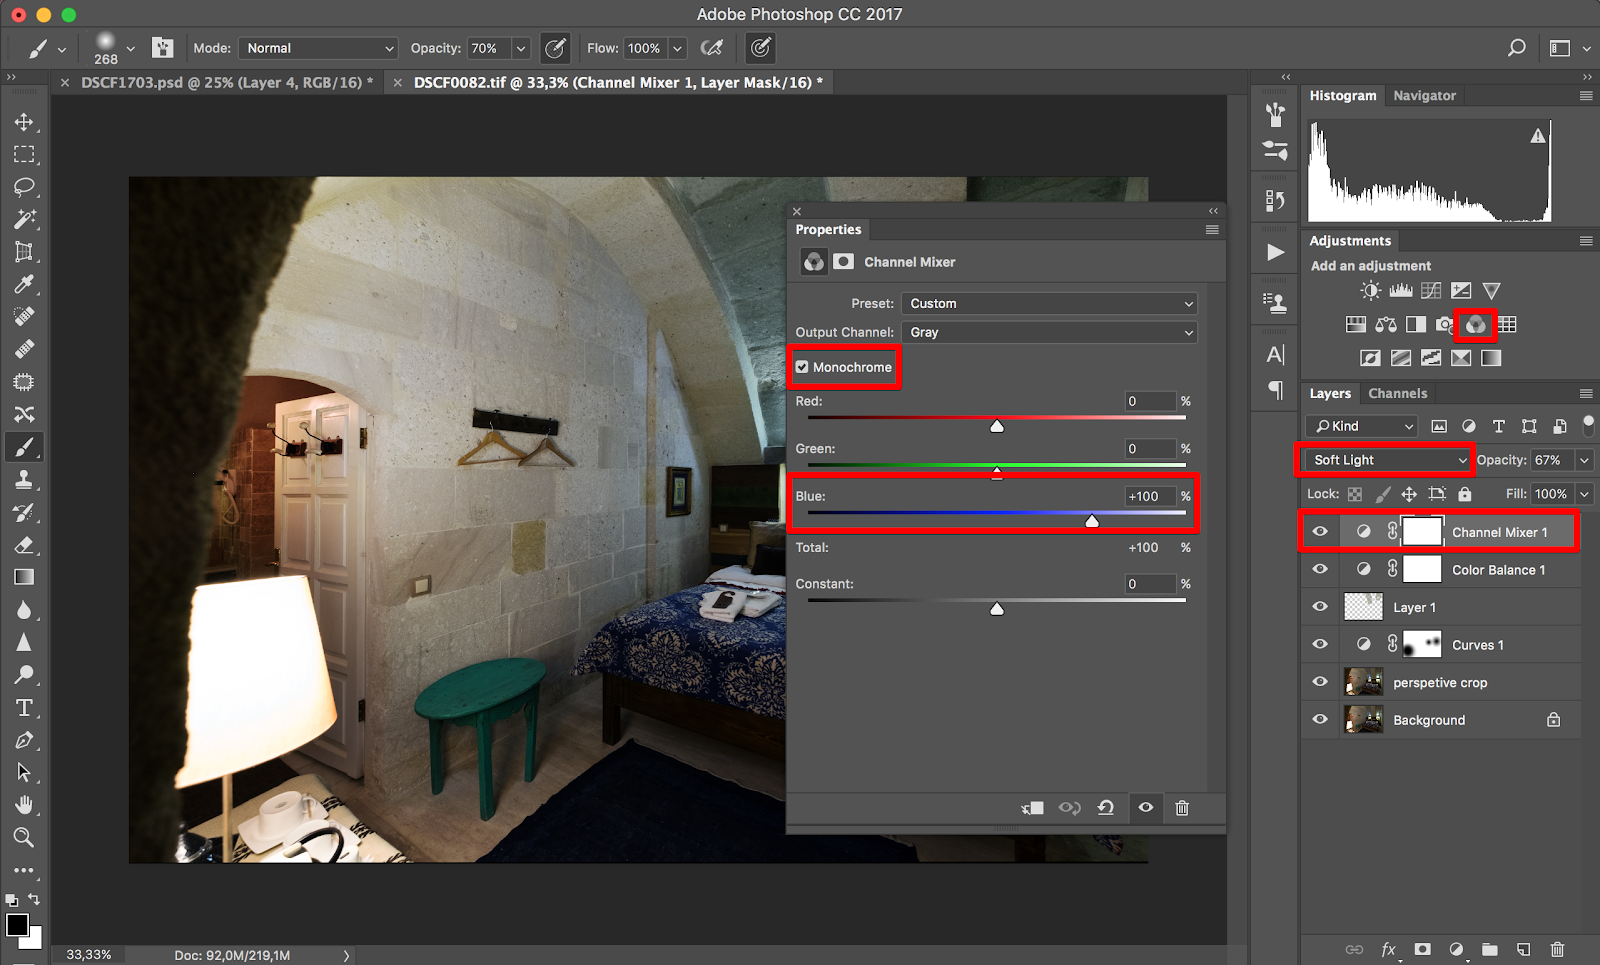Hide the Background layer
The height and width of the screenshot is (965, 1600).
pyautogui.click(x=1320, y=719)
